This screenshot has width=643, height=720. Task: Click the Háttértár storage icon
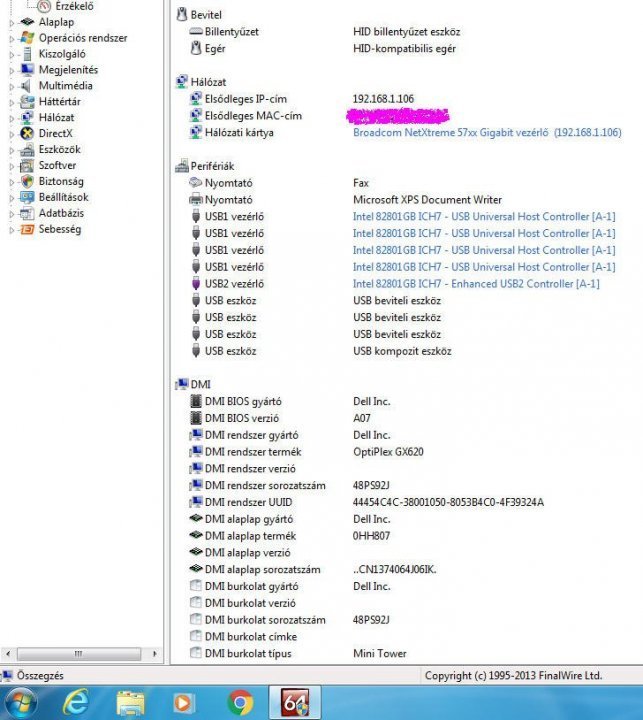(x=28, y=101)
